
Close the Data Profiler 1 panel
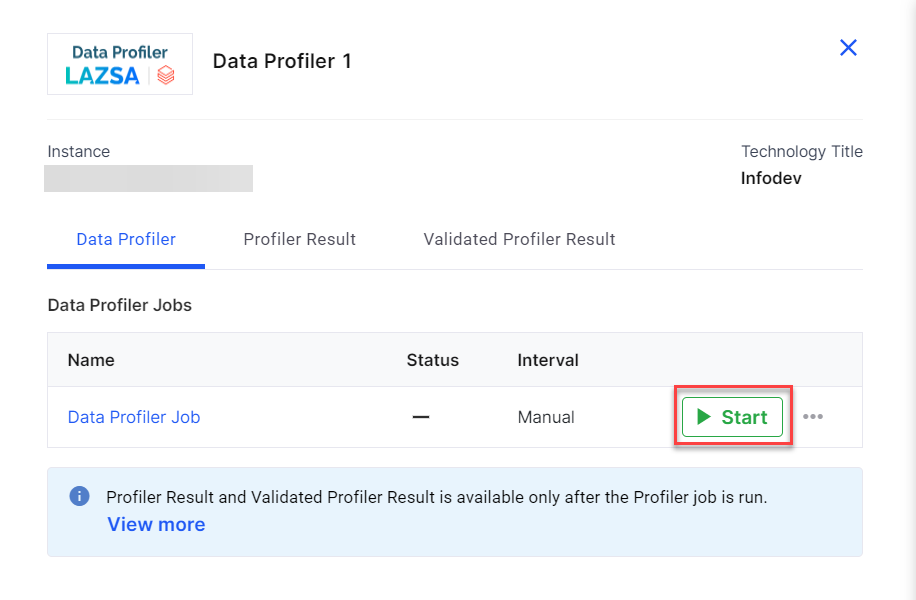[x=848, y=48]
